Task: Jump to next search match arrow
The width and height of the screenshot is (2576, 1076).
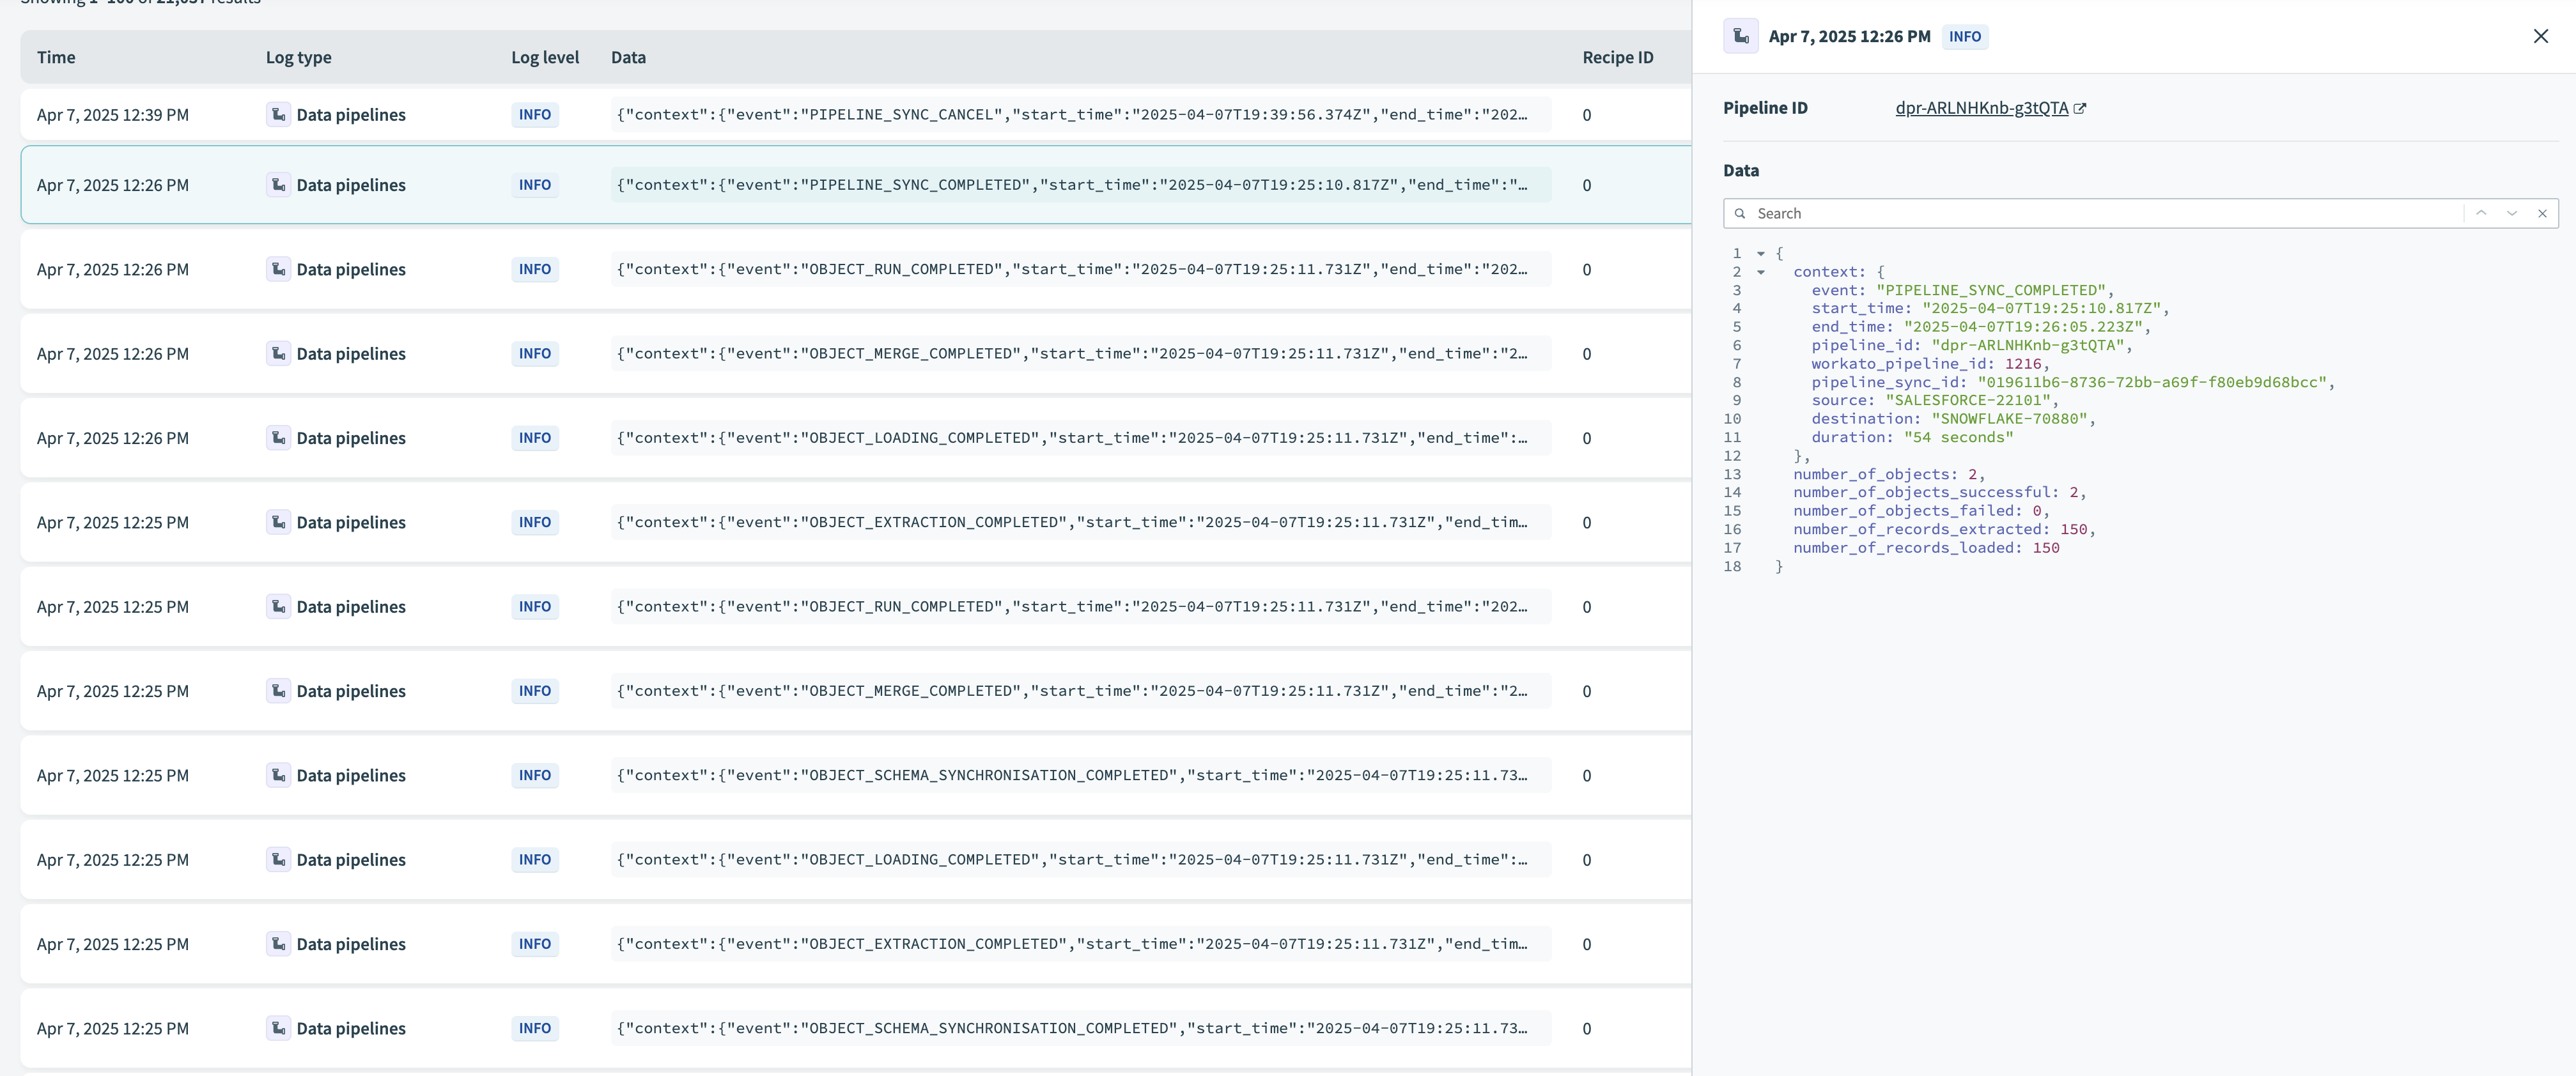Action: (2511, 213)
